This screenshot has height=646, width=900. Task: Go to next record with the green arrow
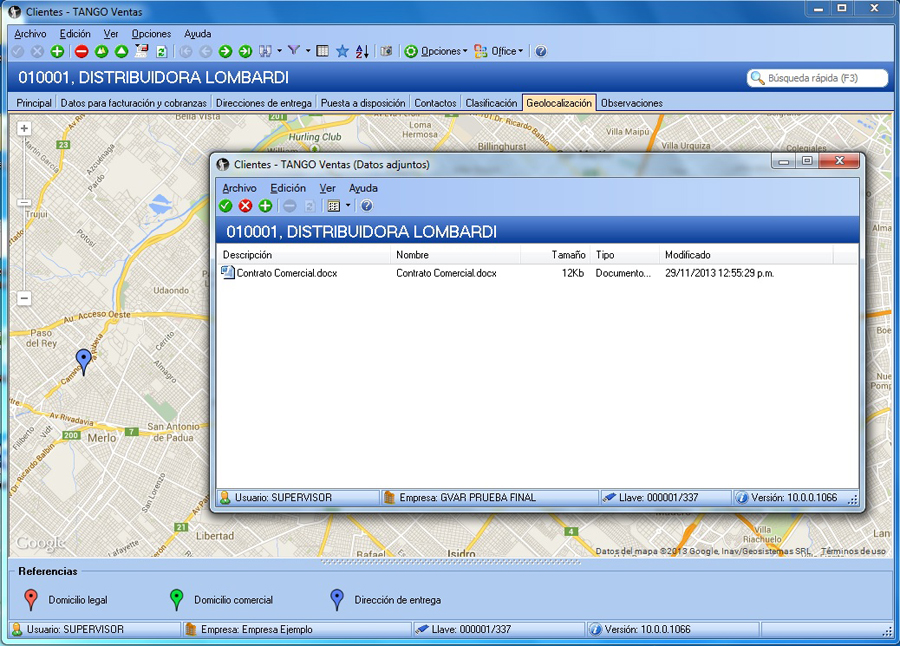225,52
